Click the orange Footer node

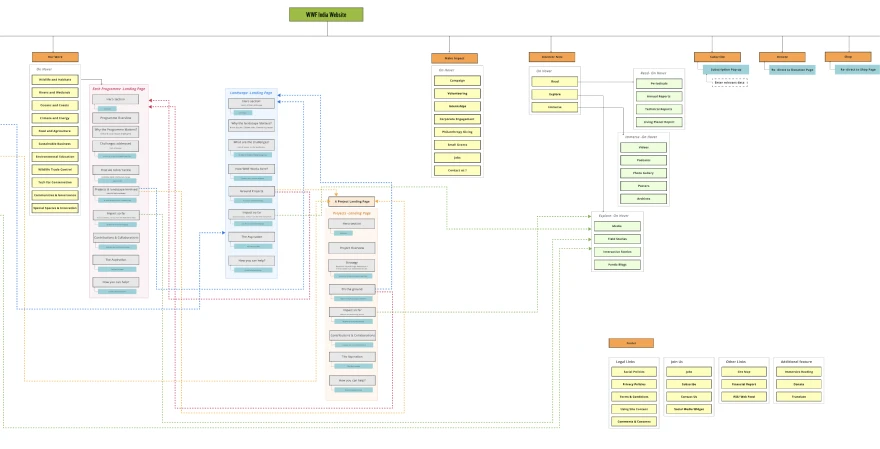tap(631, 343)
